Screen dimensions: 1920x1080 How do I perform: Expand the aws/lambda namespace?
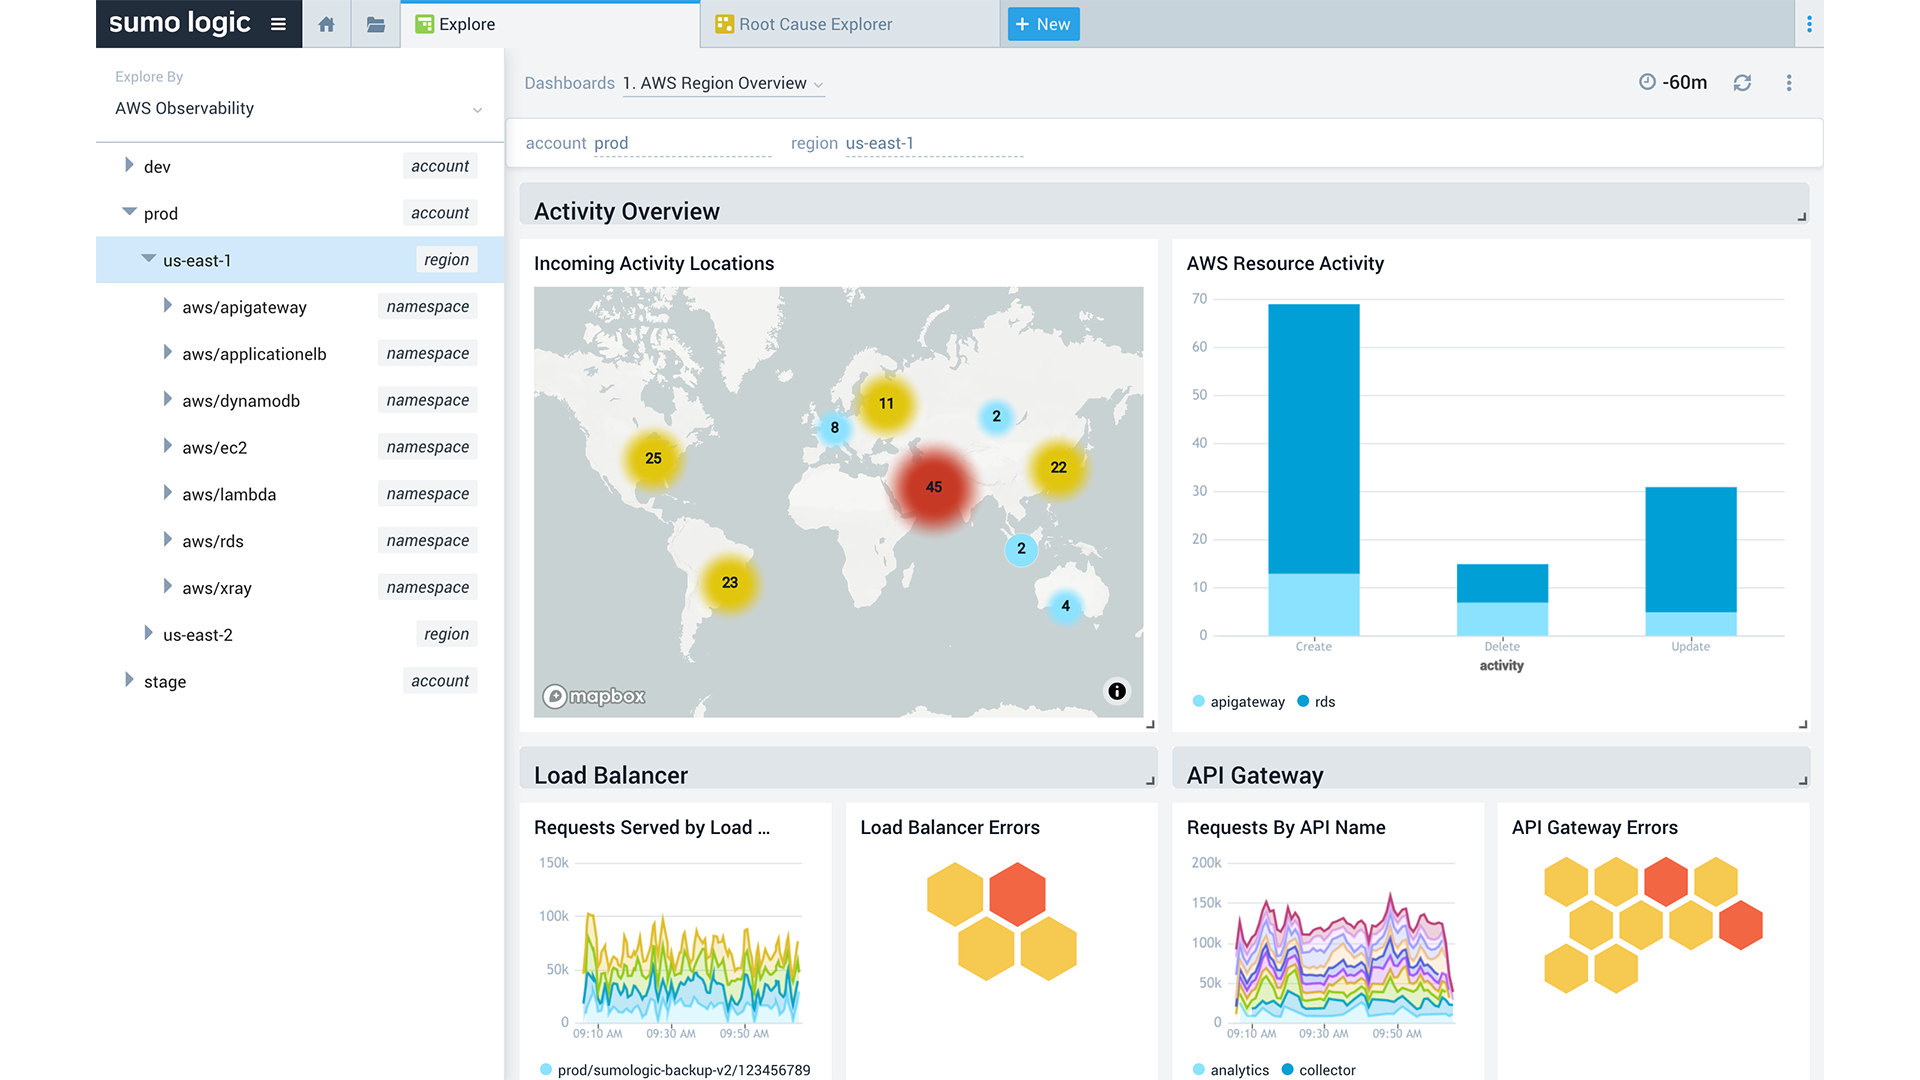(166, 493)
